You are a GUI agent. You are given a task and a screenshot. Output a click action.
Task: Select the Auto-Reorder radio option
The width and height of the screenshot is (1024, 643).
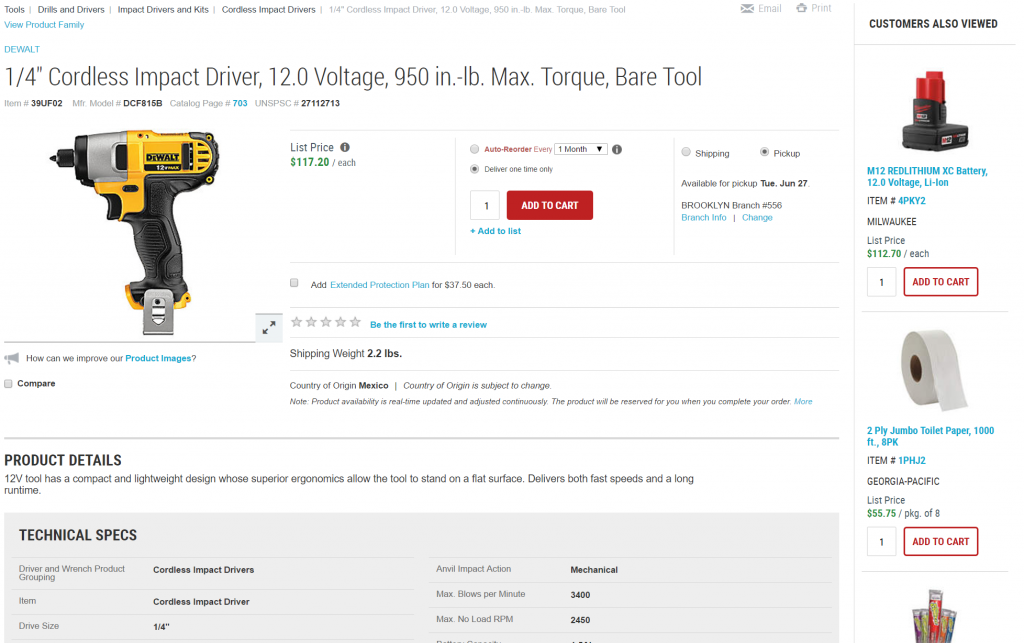pyautogui.click(x=475, y=149)
